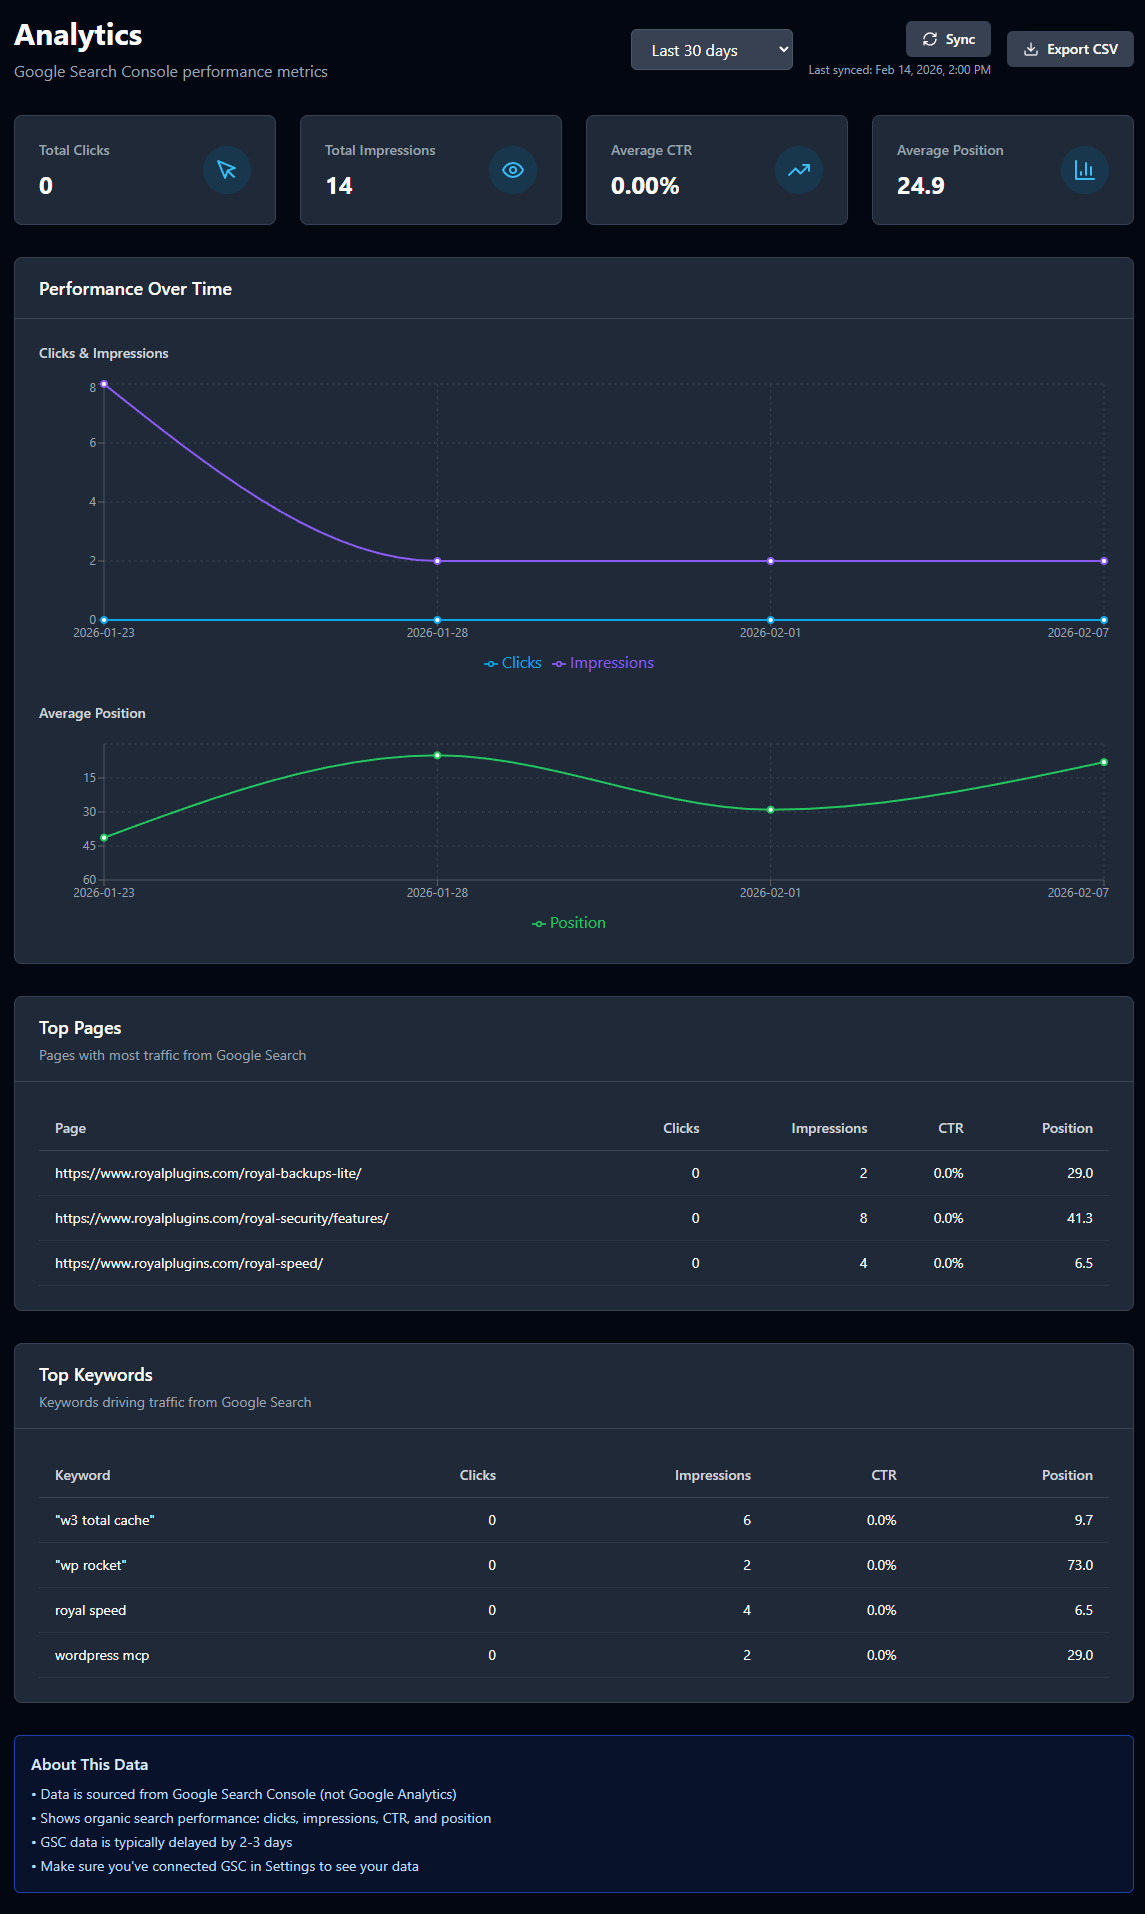Click the bar chart icon on Average Position card
This screenshot has height=1914, width=1145.
click(1084, 170)
